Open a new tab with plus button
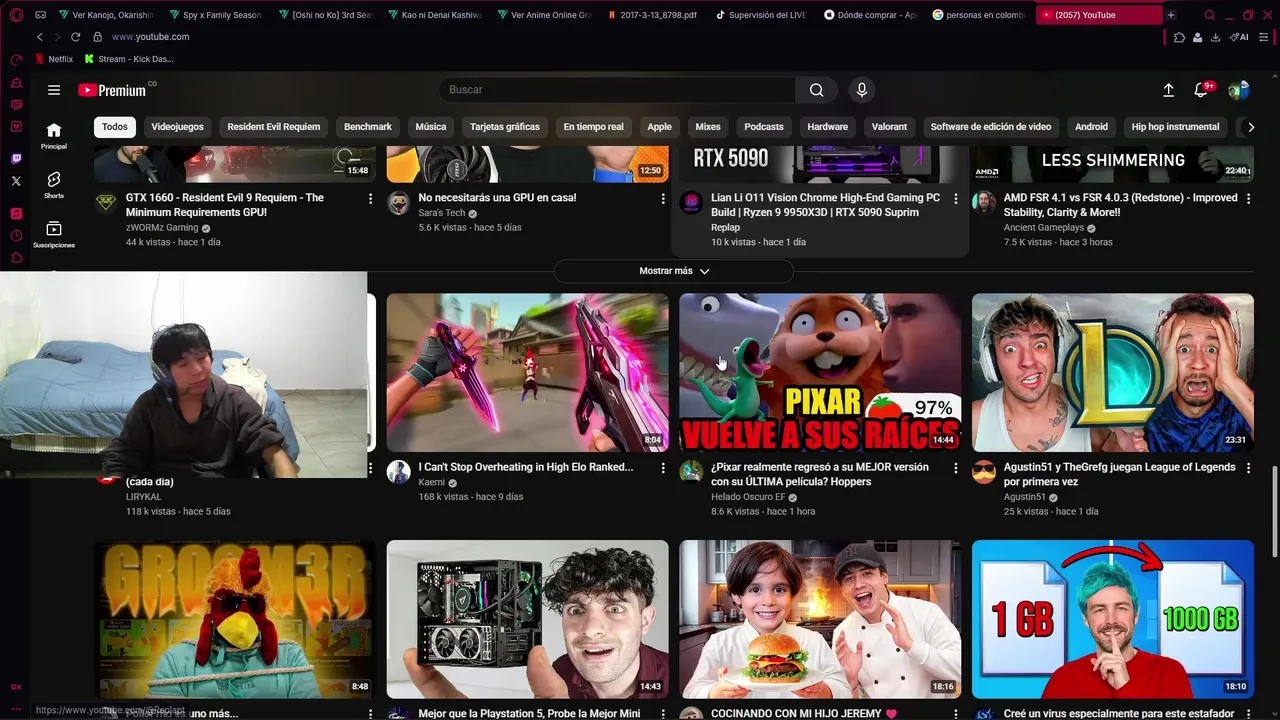 tap(1171, 15)
